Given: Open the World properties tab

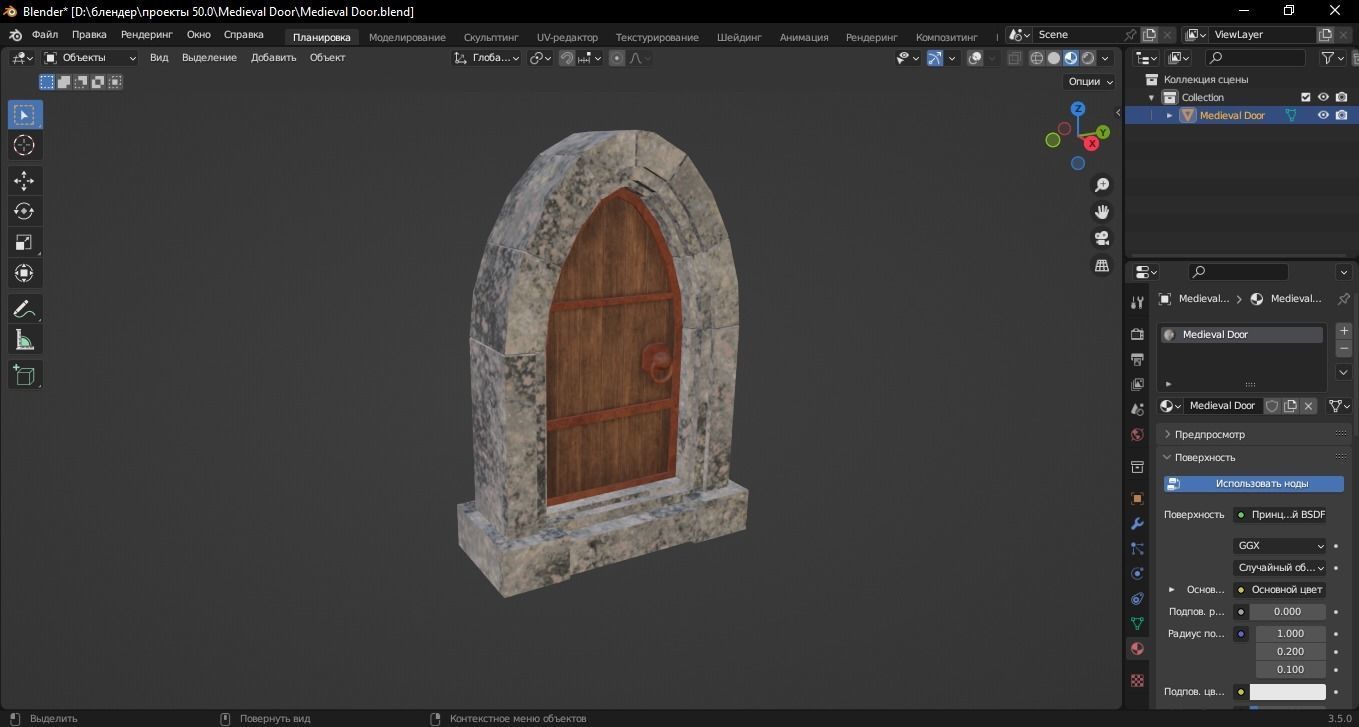Looking at the screenshot, I should click(x=1136, y=434).
